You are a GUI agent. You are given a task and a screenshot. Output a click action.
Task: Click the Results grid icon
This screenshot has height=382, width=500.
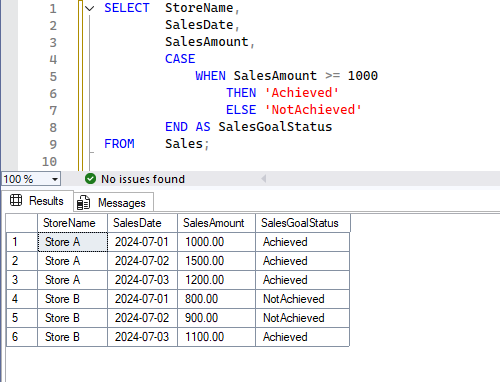16,200
